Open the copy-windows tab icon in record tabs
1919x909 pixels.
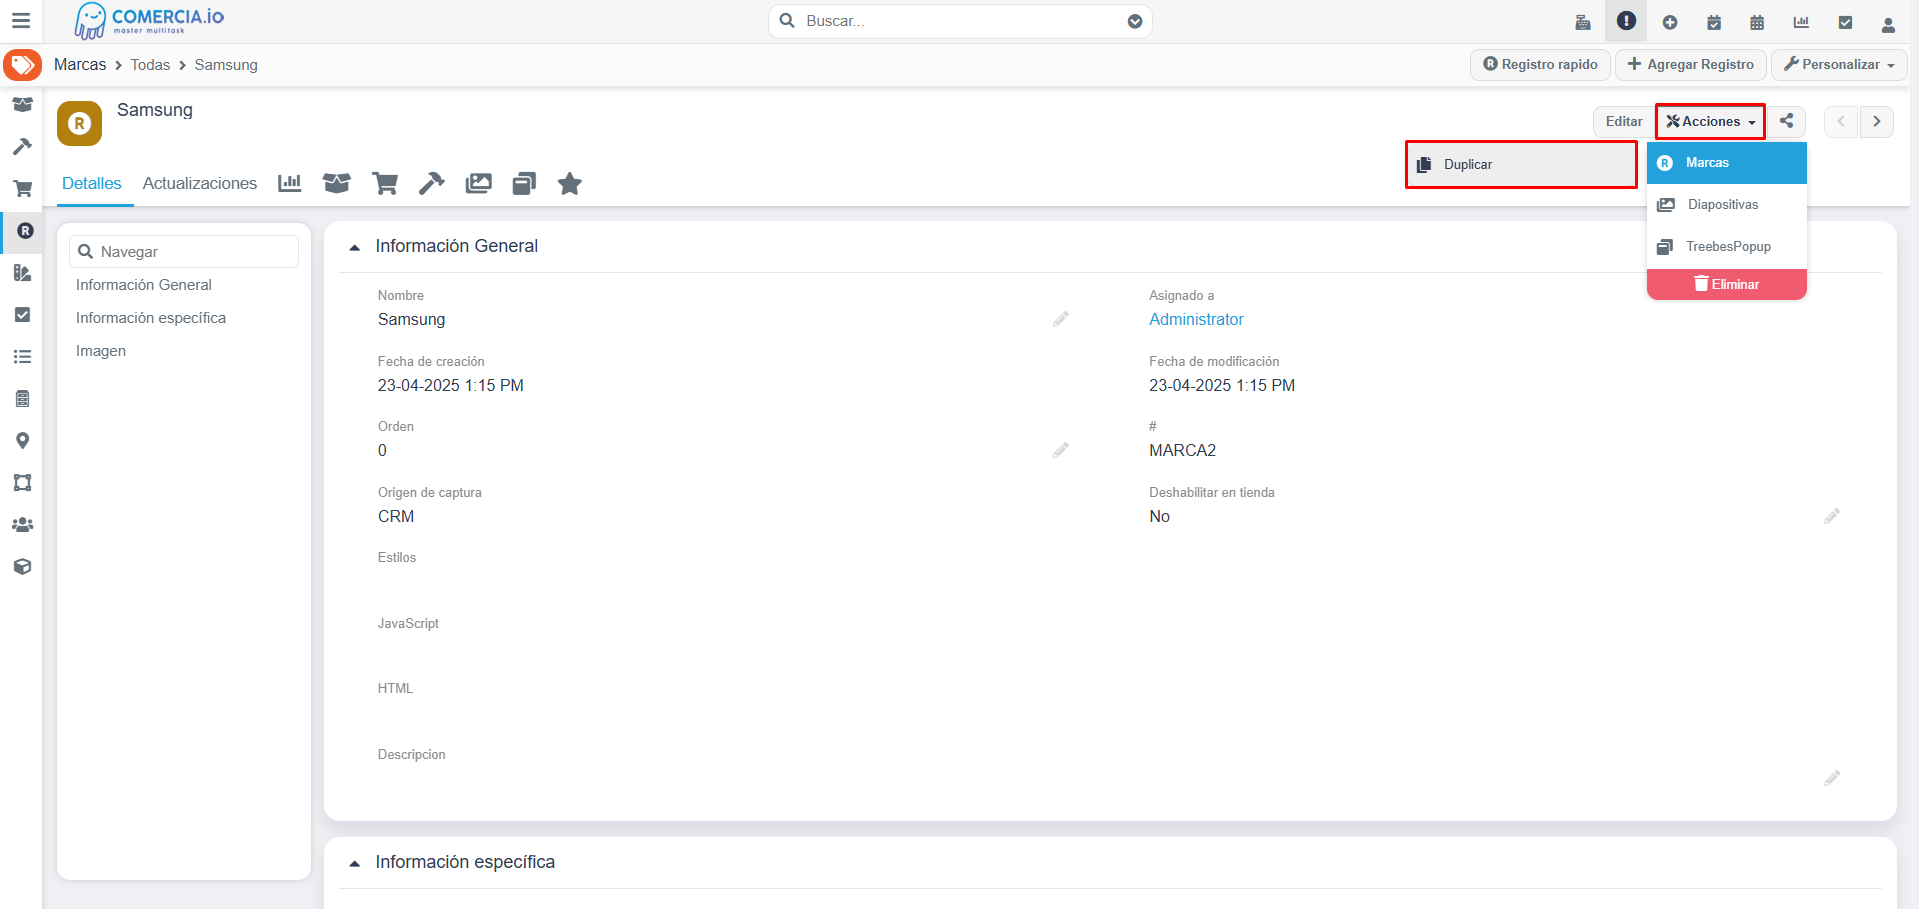524,183
